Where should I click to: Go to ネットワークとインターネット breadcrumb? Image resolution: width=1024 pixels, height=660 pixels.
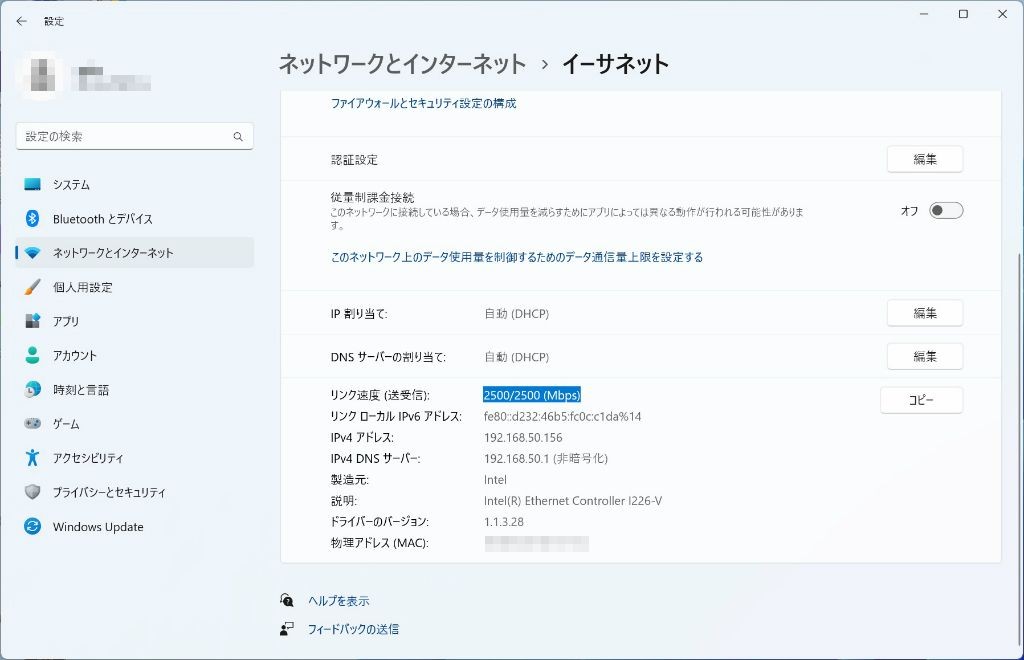(x=402, y=65)
